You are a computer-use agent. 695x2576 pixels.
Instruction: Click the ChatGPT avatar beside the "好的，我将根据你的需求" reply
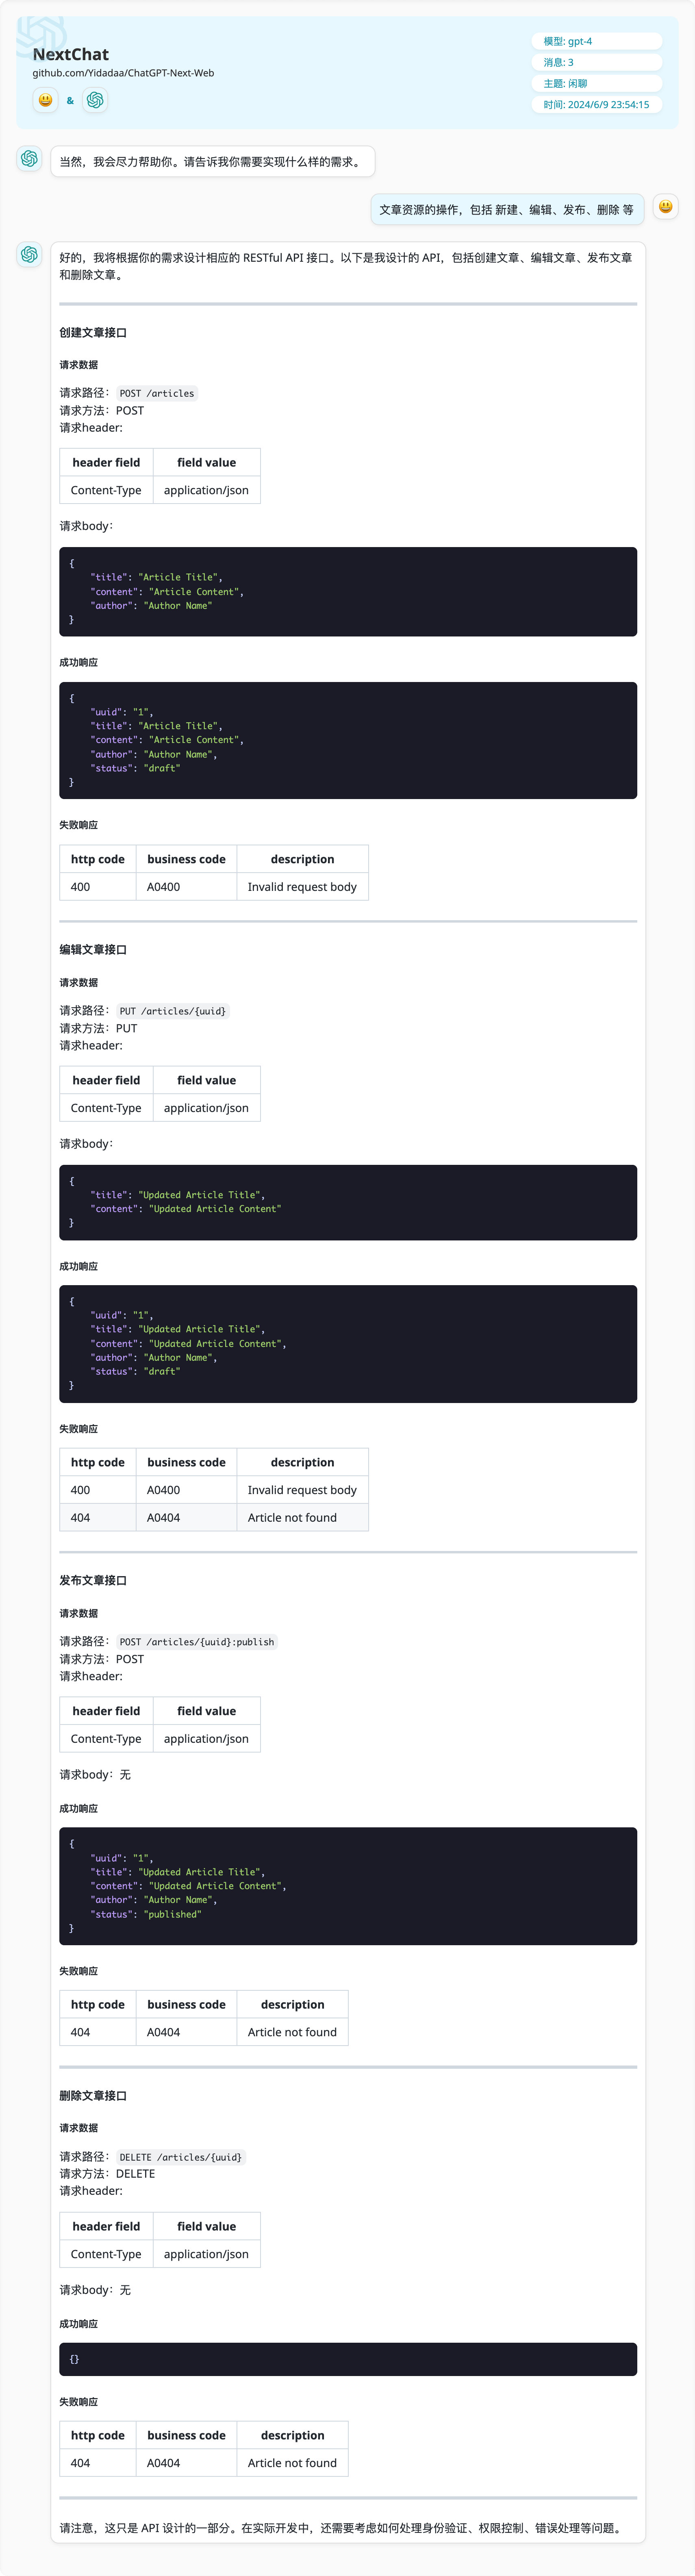pyautogui.click(x=29, y=255)
